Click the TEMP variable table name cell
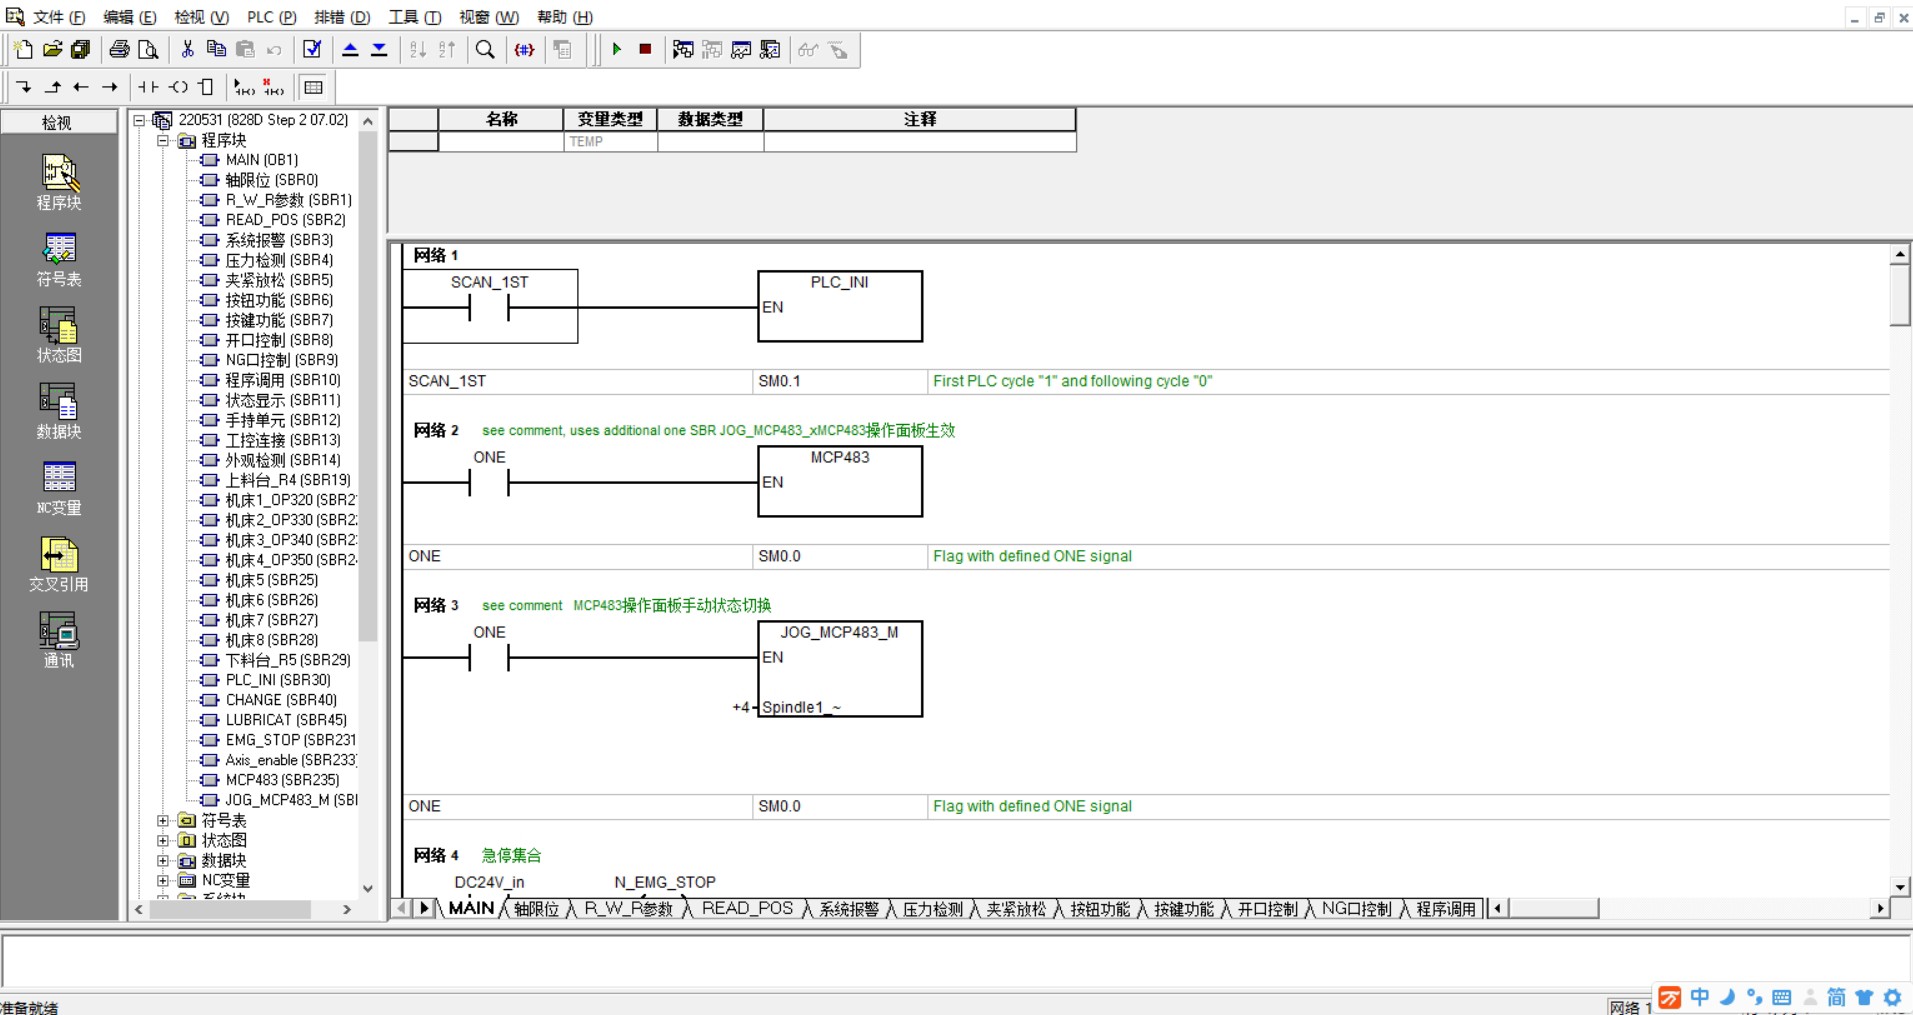Image resolution: width=1913 pixels, height=1015 pixels. click(501, 142)
